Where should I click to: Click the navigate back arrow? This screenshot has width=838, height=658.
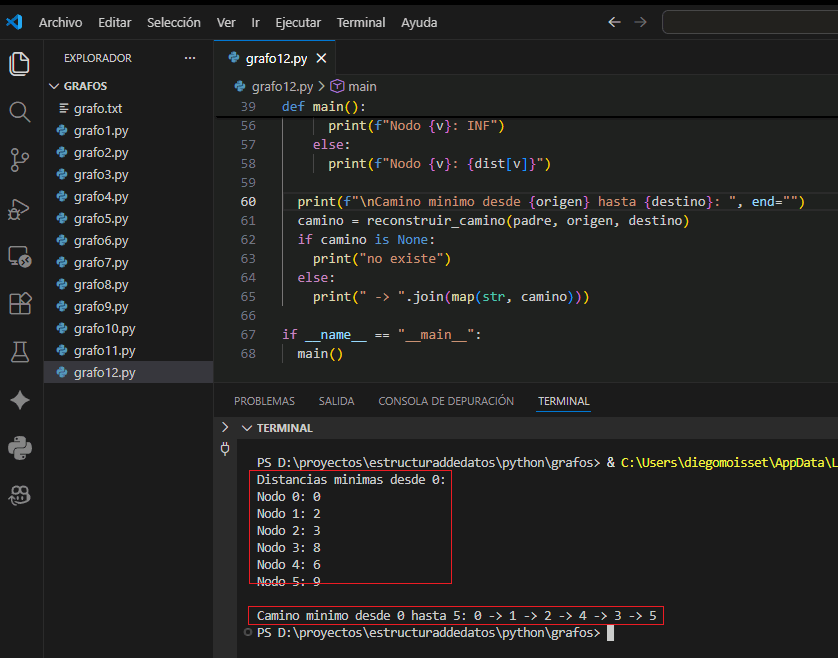tap(614, 22)
